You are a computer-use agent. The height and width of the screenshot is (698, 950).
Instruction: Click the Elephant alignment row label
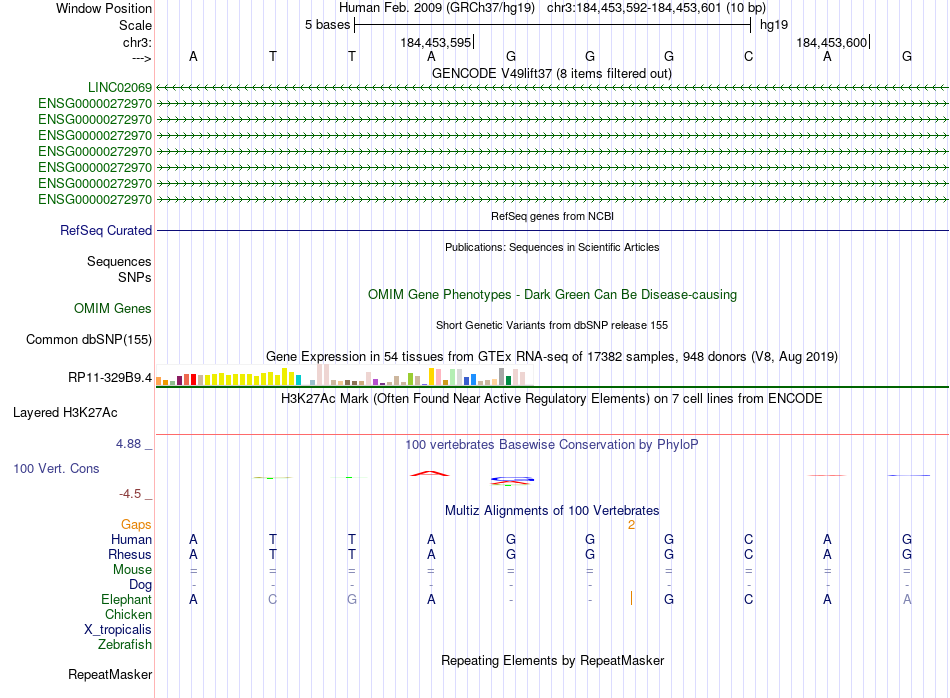[126, 599]
